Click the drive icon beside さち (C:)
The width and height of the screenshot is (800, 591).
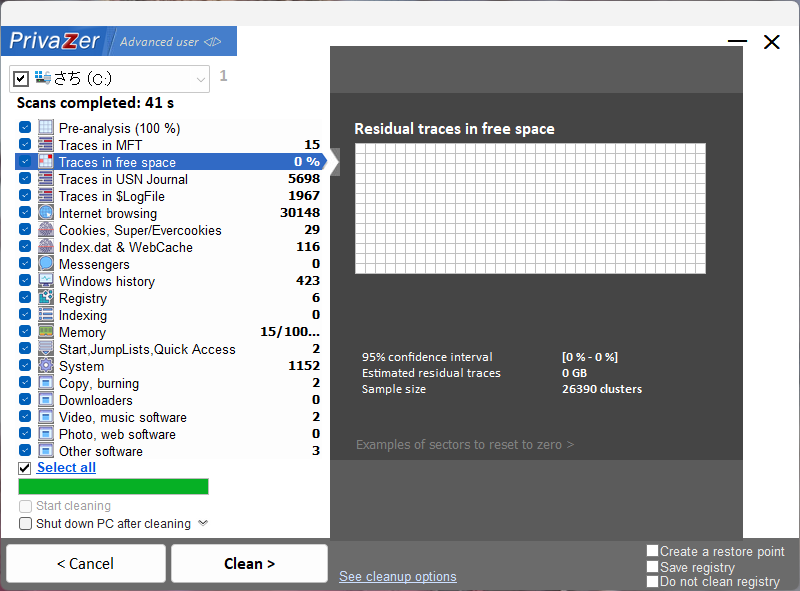pyautogui.click(x=43, y=78)
